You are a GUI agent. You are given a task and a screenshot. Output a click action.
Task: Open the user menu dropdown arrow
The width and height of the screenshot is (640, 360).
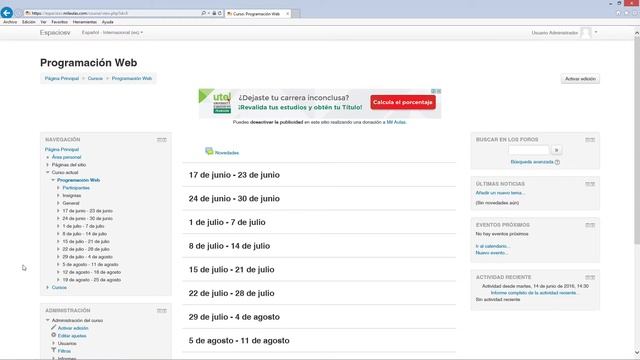(x=596, y=32)
